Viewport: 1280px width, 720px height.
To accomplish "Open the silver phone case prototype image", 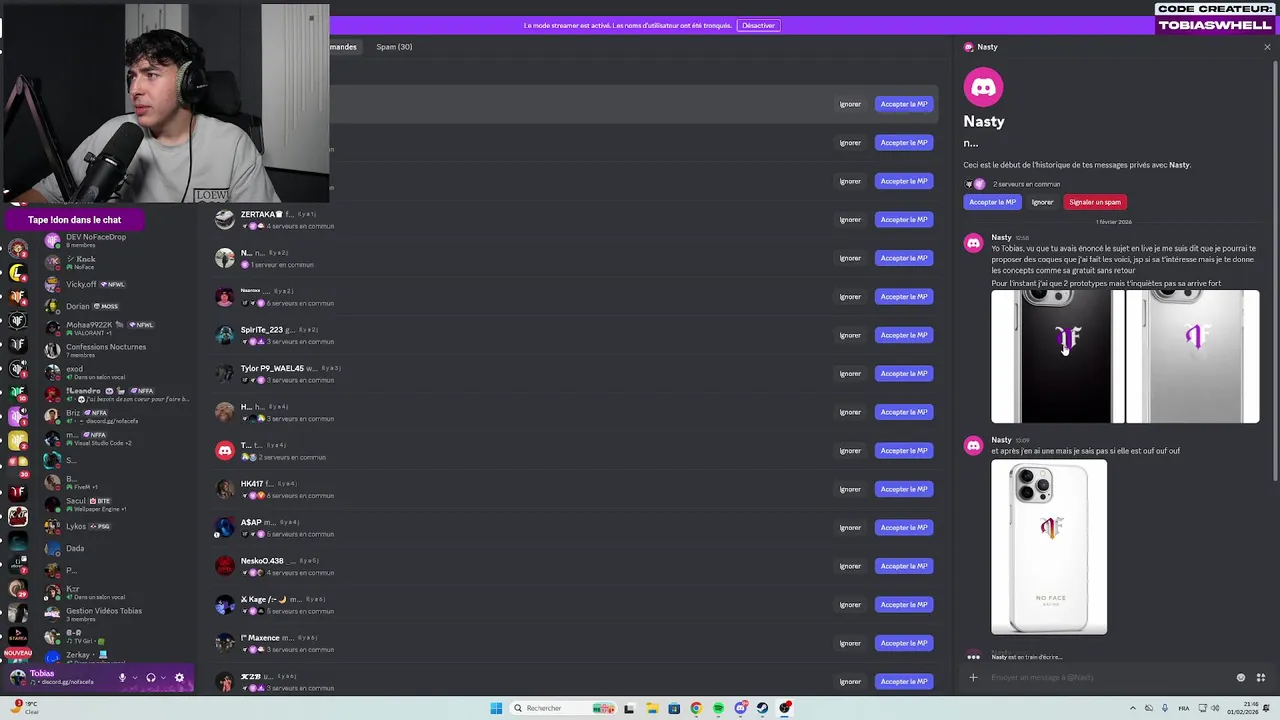I will tap(1192, 356).
